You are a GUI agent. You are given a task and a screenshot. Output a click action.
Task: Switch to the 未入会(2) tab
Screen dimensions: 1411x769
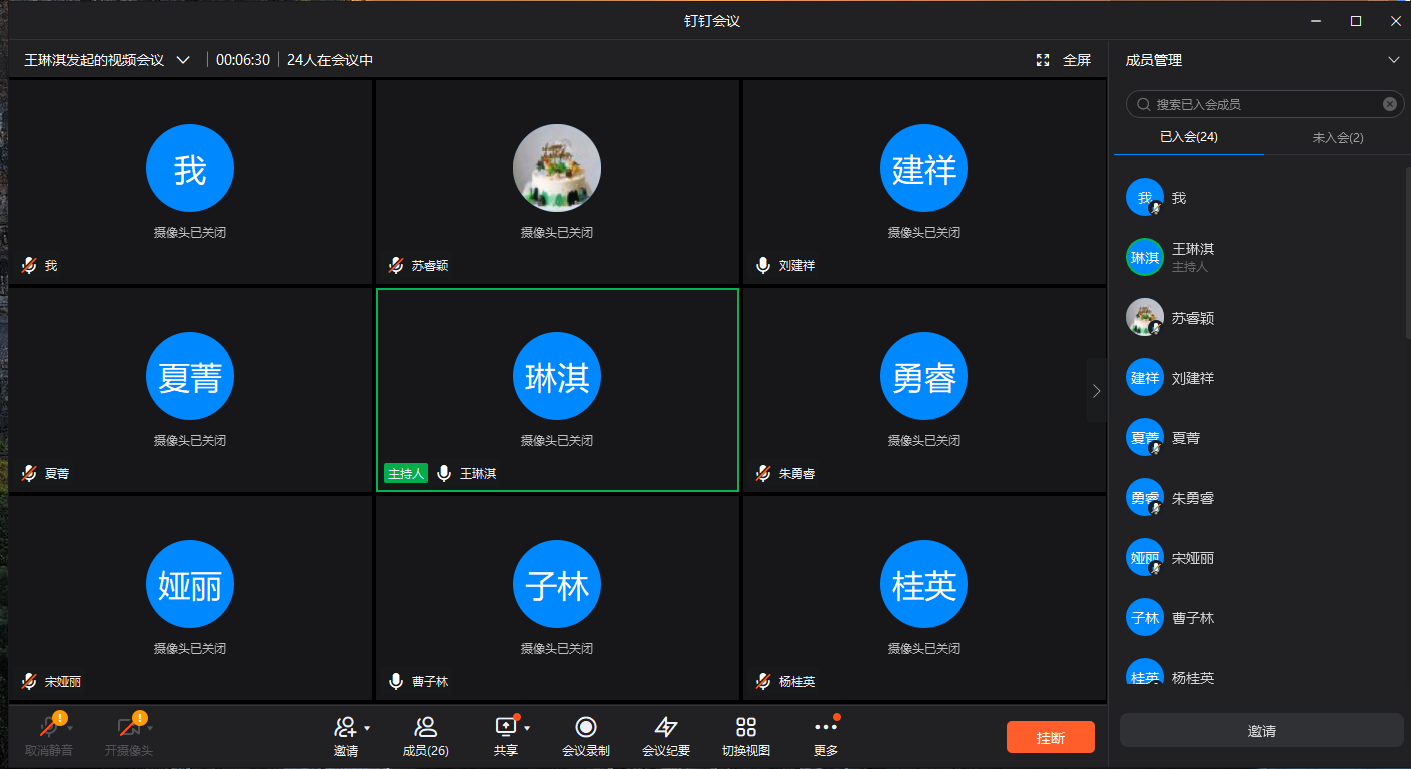1337,137
